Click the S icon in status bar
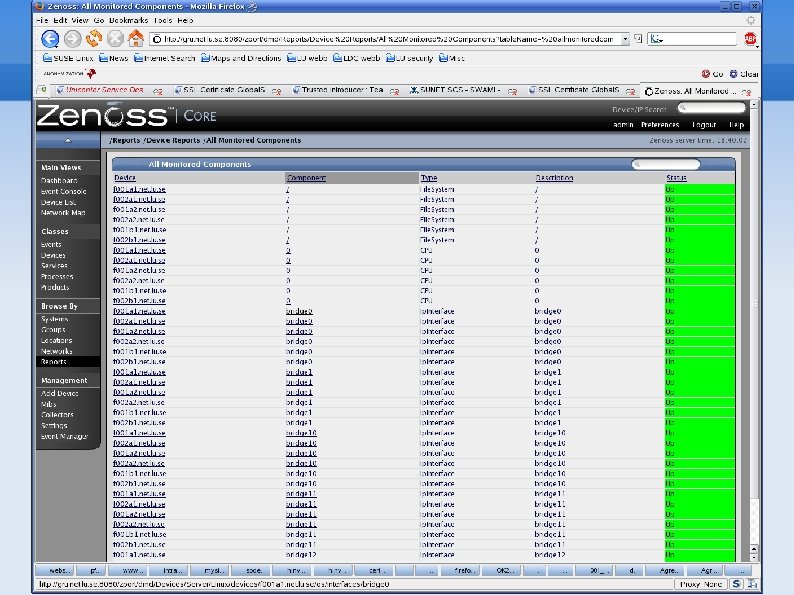 (736, 584)
